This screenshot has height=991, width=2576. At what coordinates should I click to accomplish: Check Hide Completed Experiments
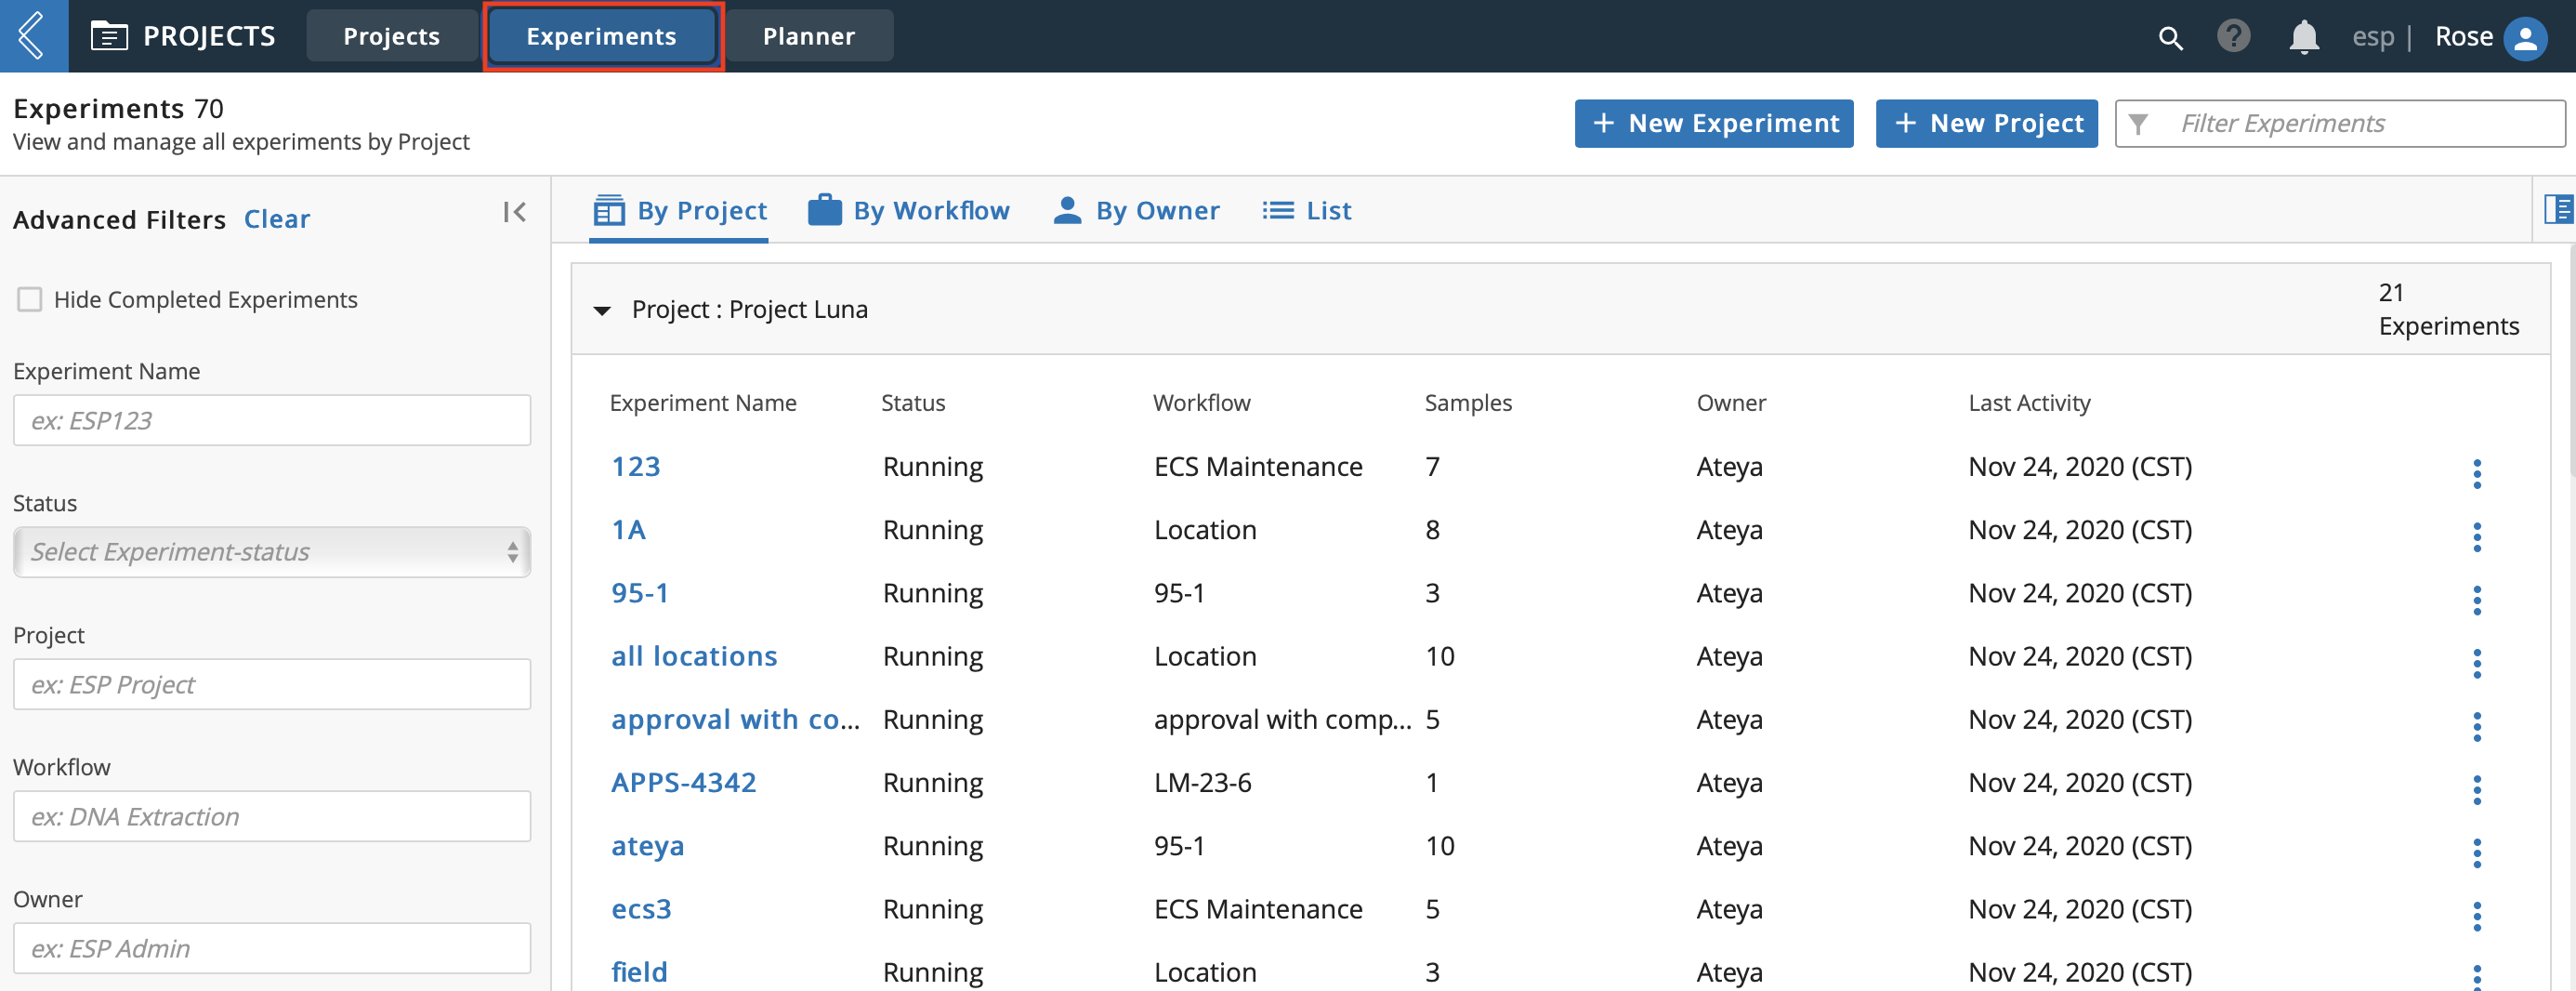click(x=30, y=299)
